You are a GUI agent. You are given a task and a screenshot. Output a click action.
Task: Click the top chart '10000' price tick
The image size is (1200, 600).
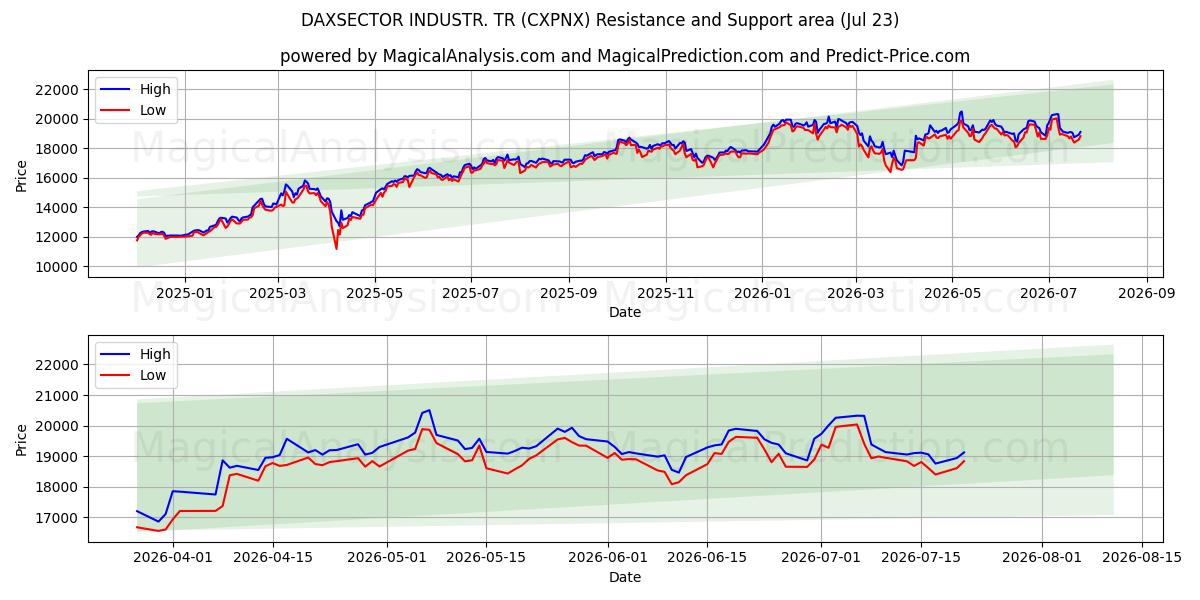coord(59,267)
